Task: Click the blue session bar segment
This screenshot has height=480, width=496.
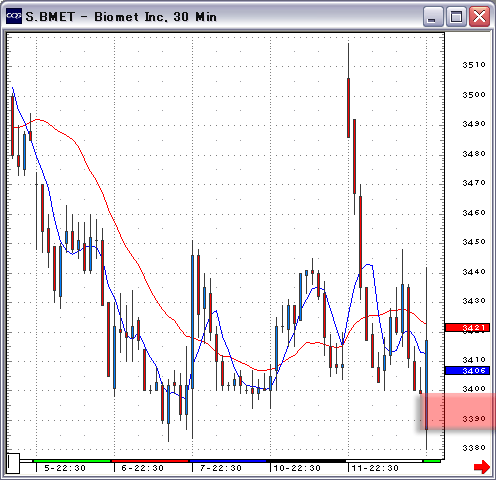Action: coord(228,461)
